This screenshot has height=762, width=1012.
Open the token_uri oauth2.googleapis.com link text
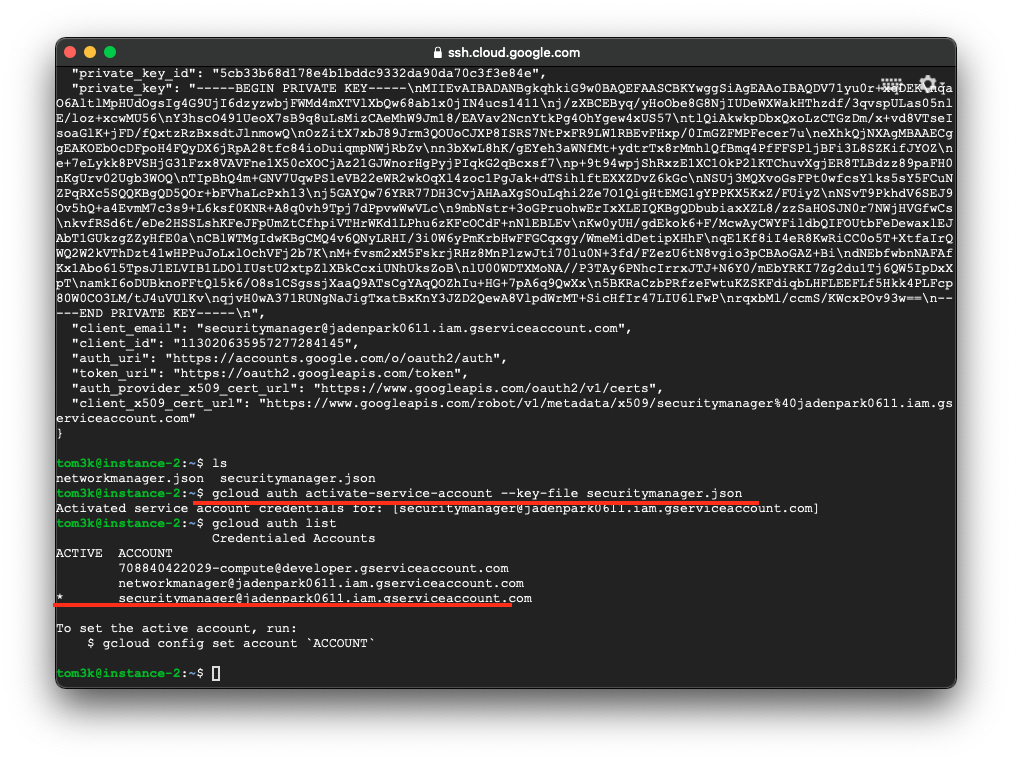coord(317,374)
